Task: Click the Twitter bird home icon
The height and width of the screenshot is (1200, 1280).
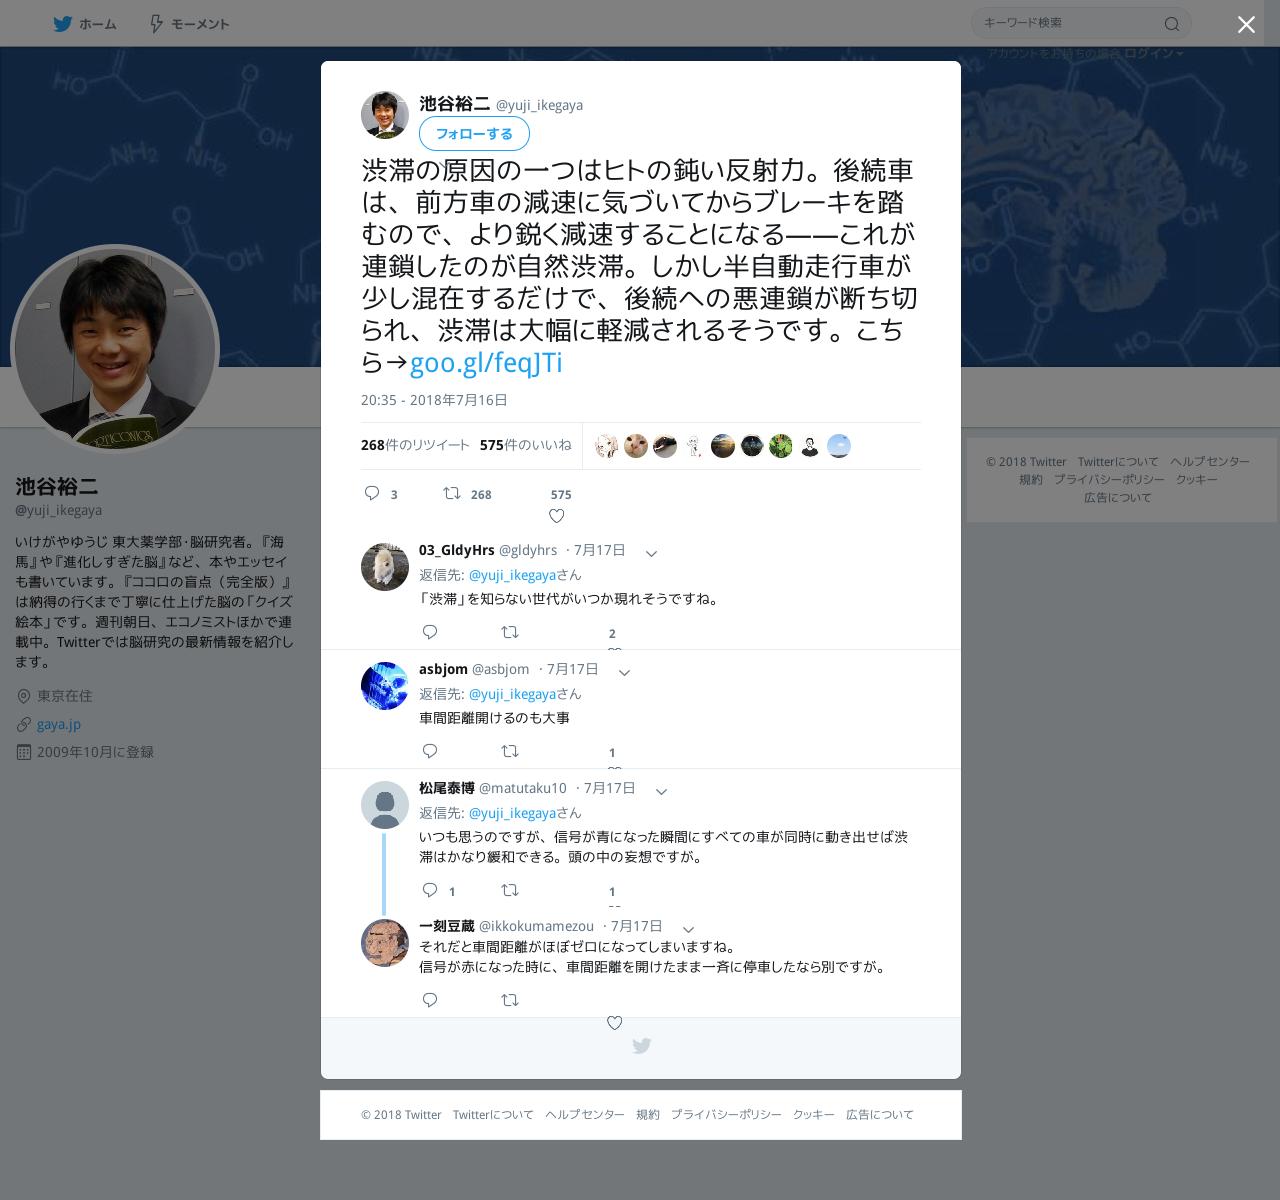Action: point(62,24)
